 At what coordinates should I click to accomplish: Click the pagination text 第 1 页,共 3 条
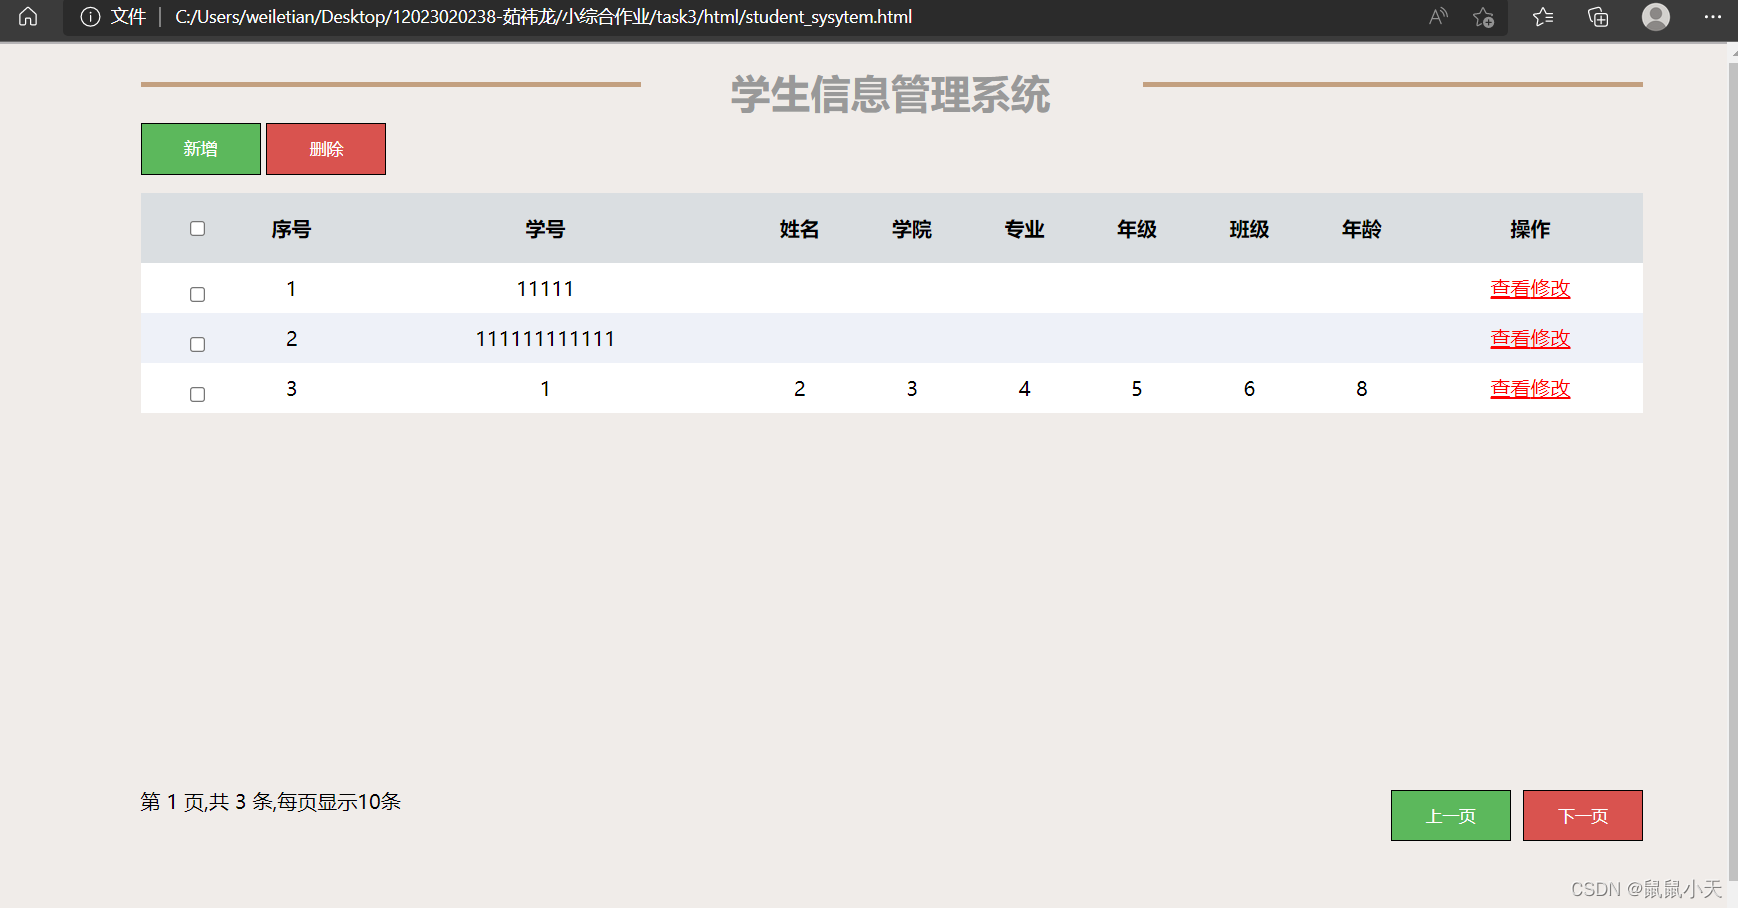207,802
